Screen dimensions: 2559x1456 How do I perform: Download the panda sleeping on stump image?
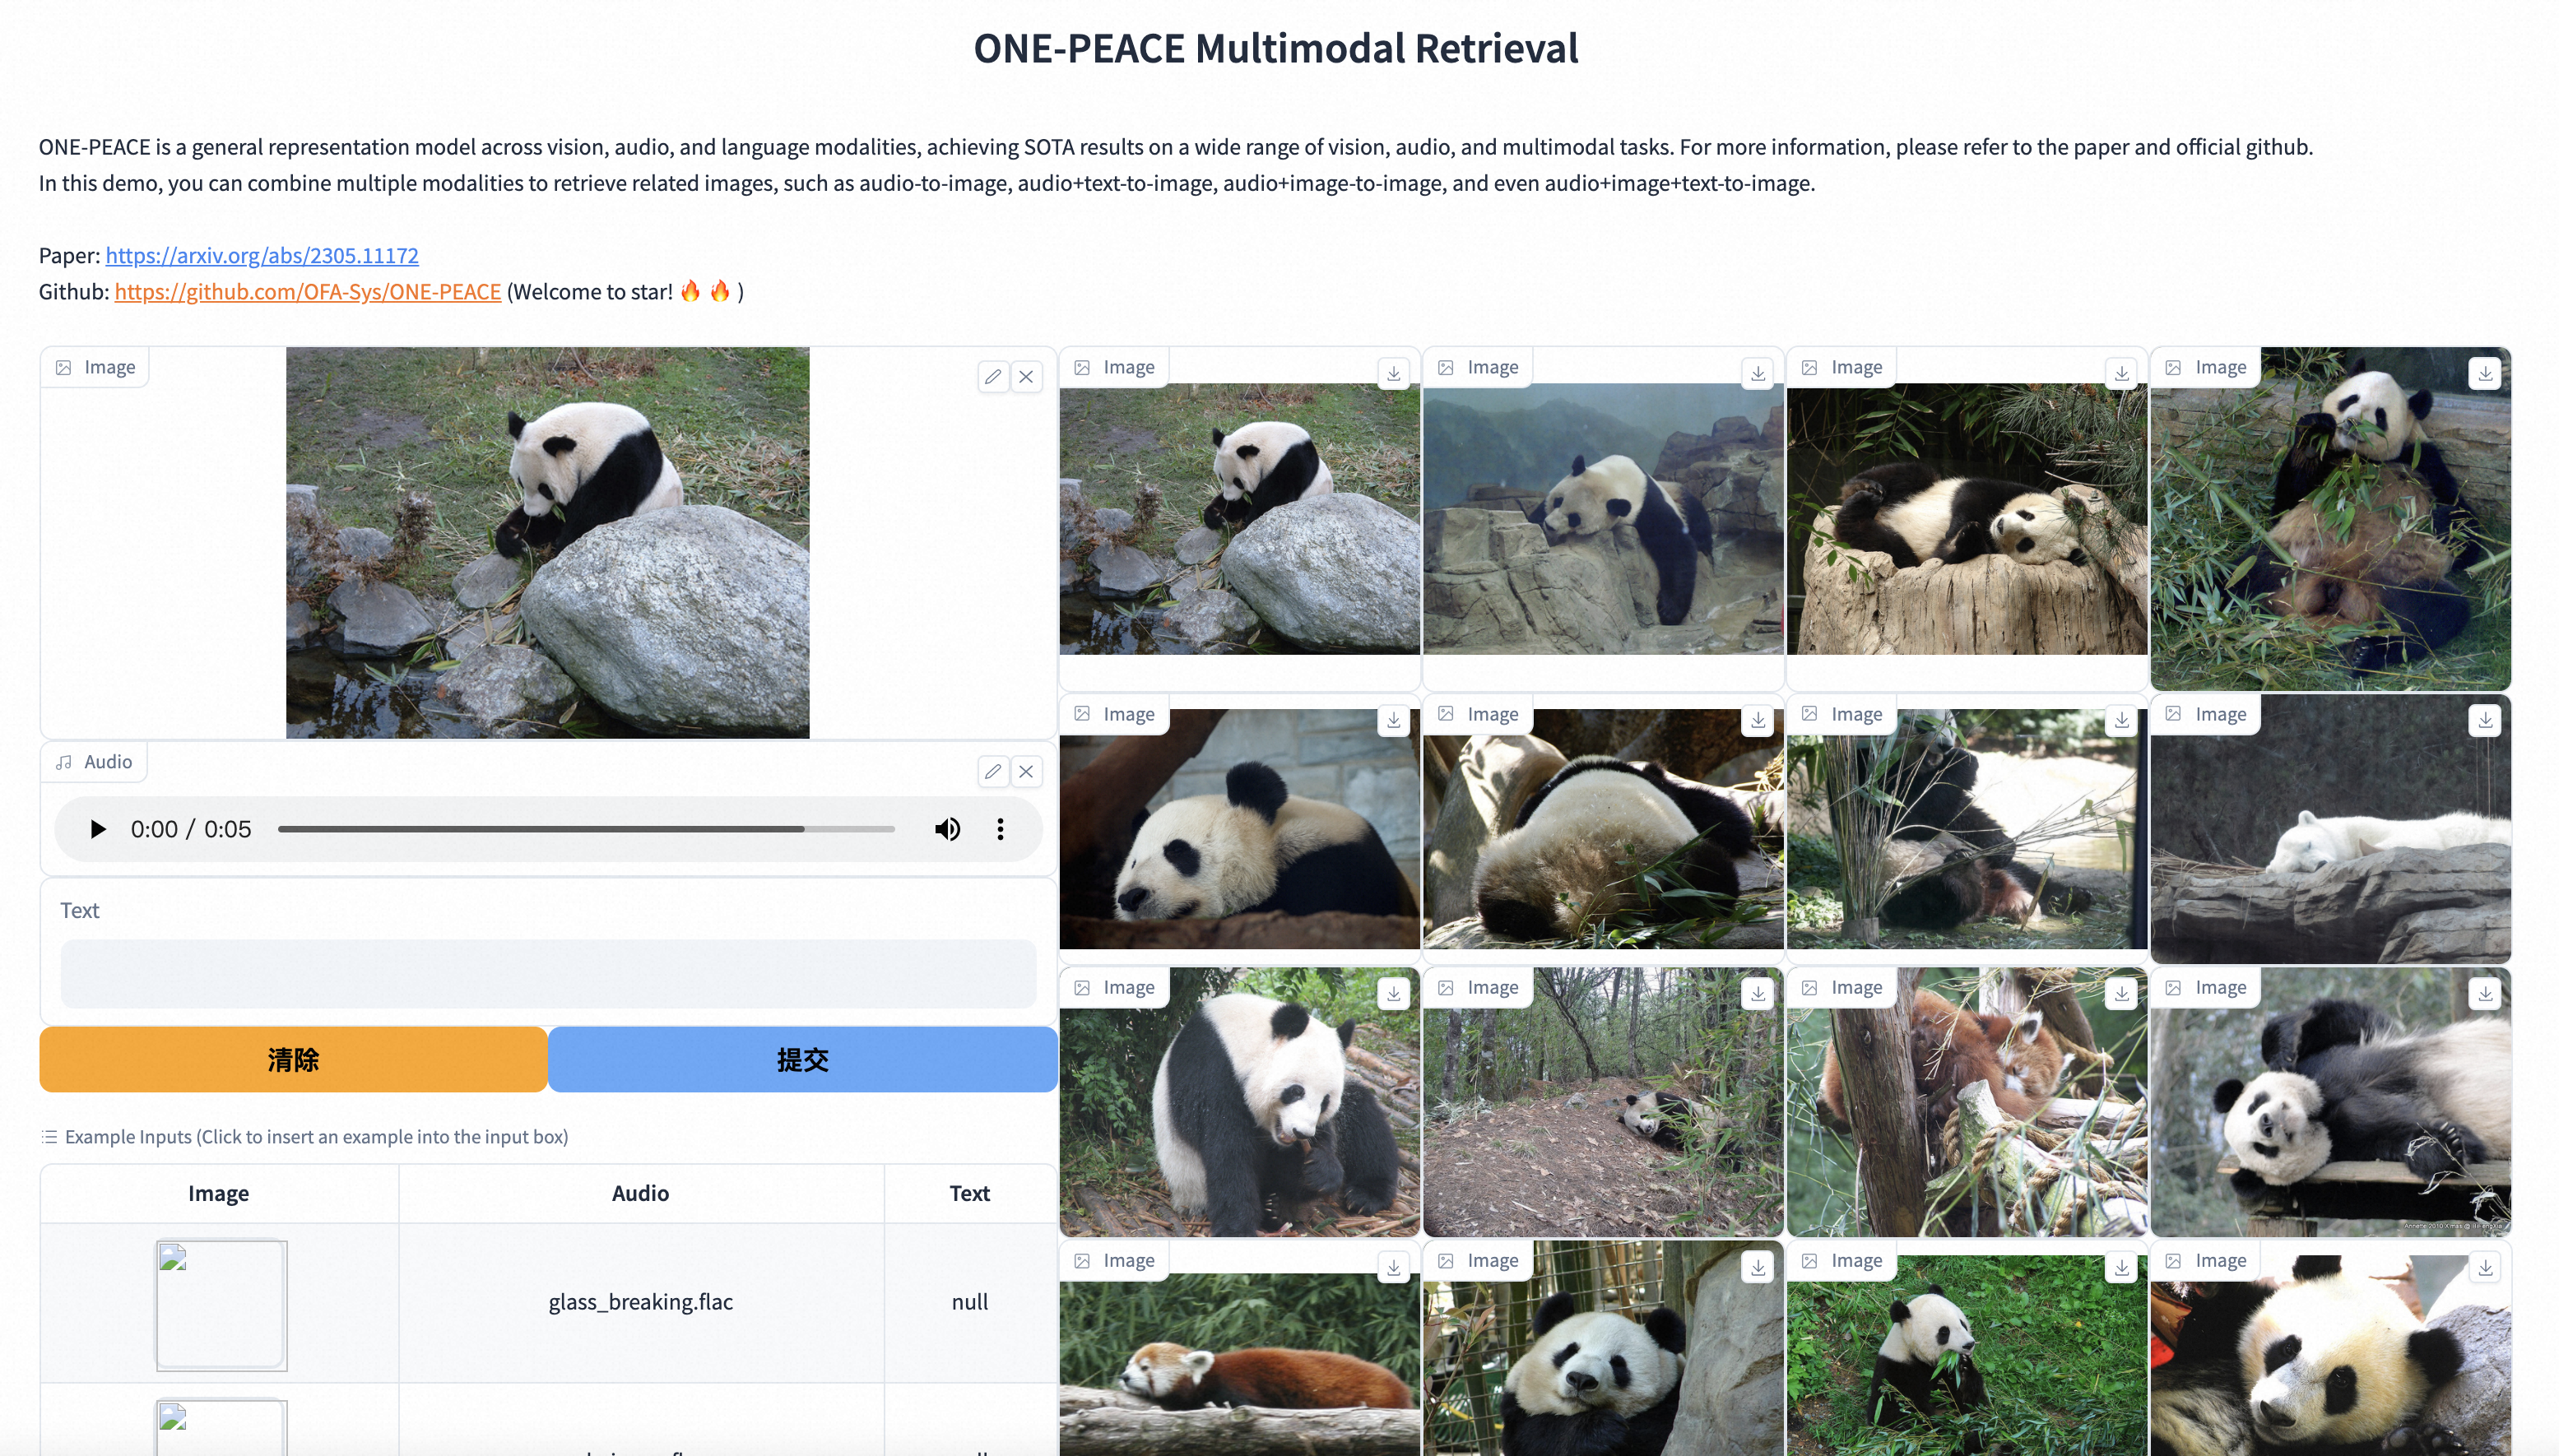coord(2121,373)
